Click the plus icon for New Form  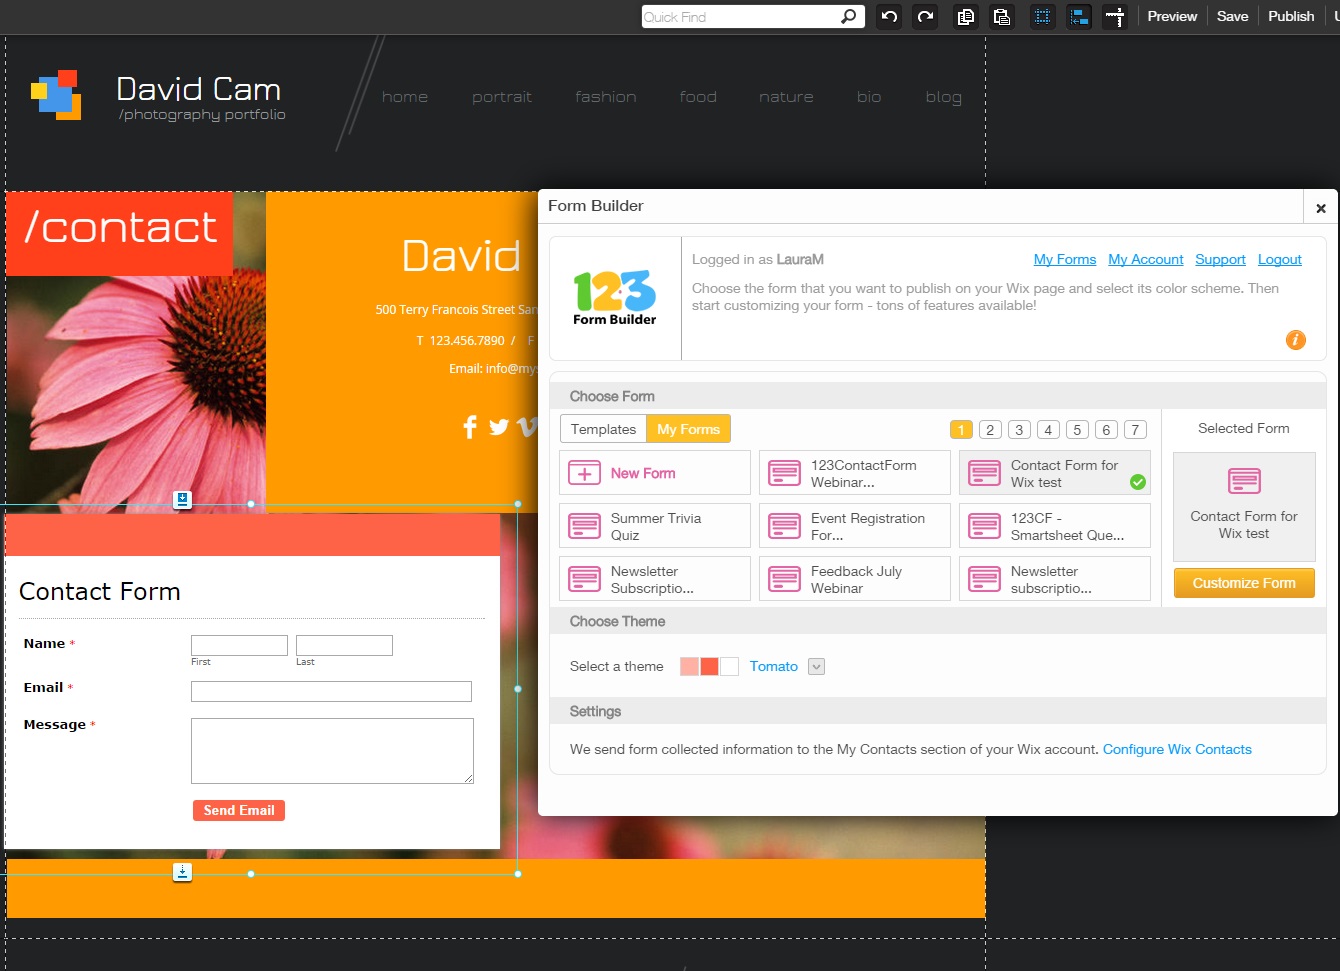tap(584, 473)
